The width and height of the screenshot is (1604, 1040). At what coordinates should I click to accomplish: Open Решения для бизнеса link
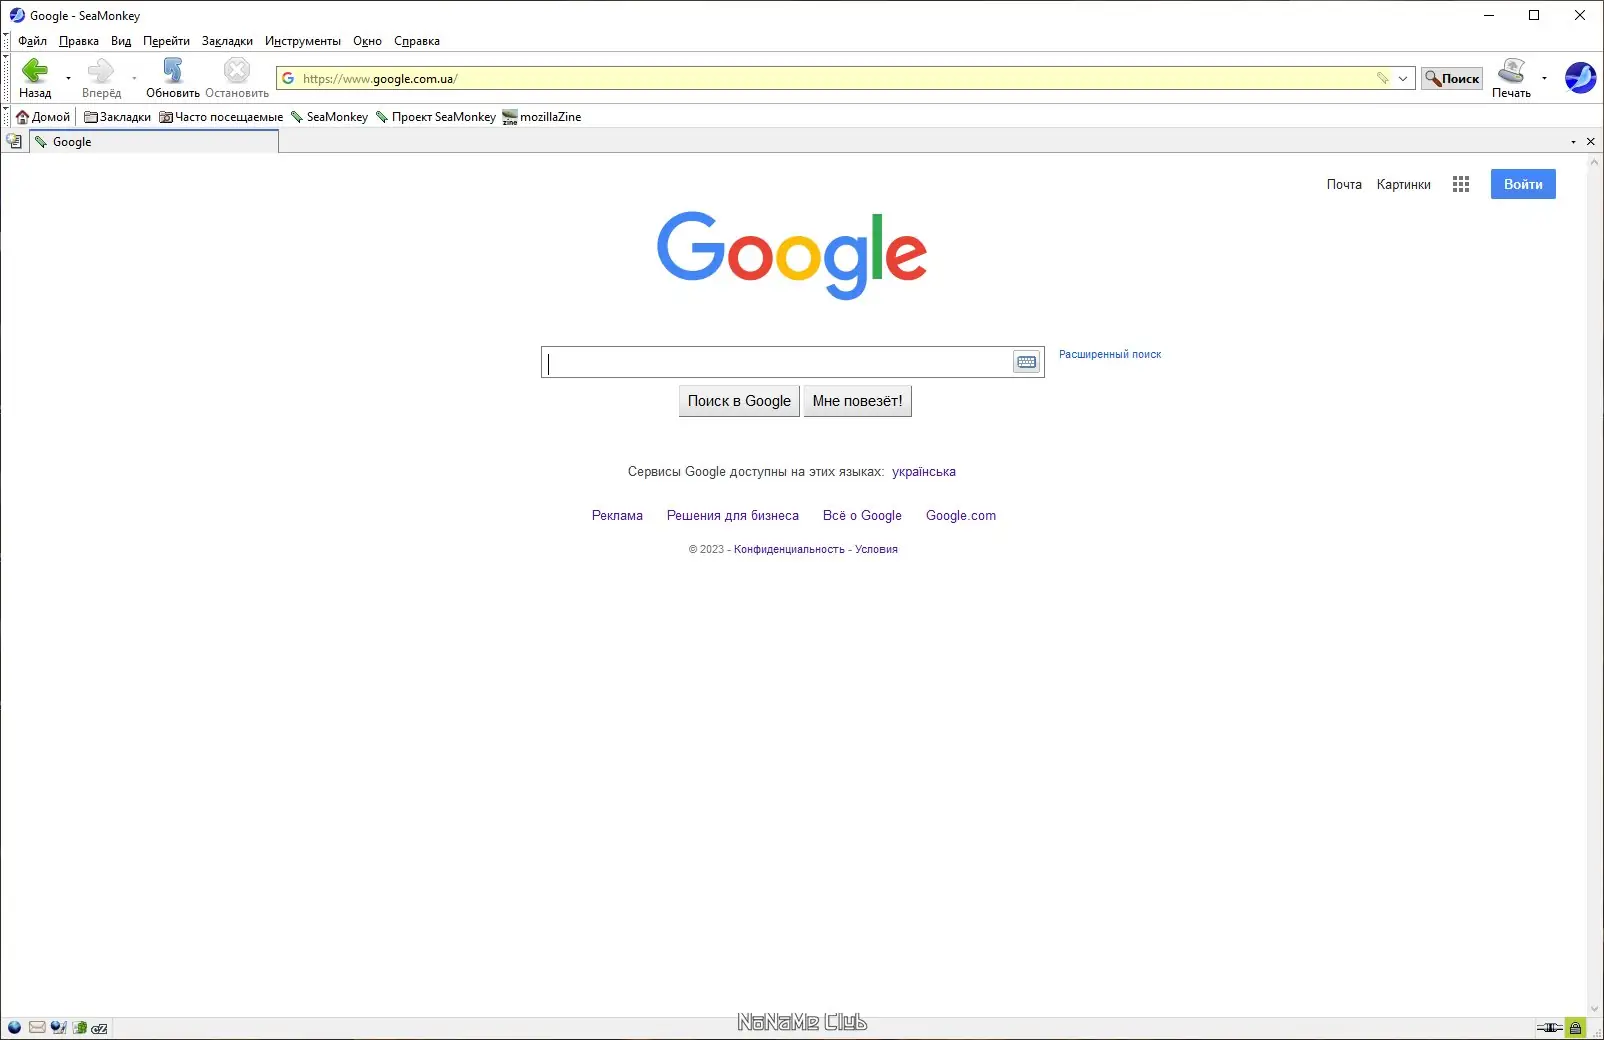click(733, 516)
